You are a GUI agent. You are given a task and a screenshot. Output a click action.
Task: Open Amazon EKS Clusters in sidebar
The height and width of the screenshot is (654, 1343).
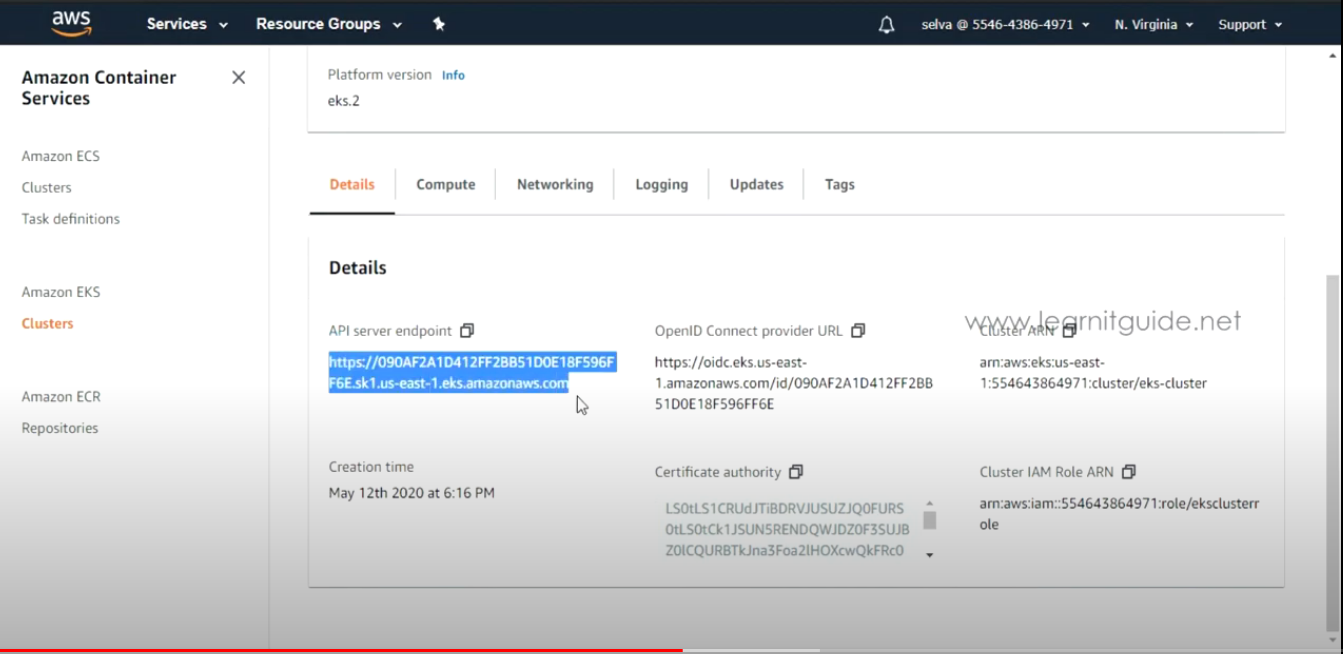point(47,324)
